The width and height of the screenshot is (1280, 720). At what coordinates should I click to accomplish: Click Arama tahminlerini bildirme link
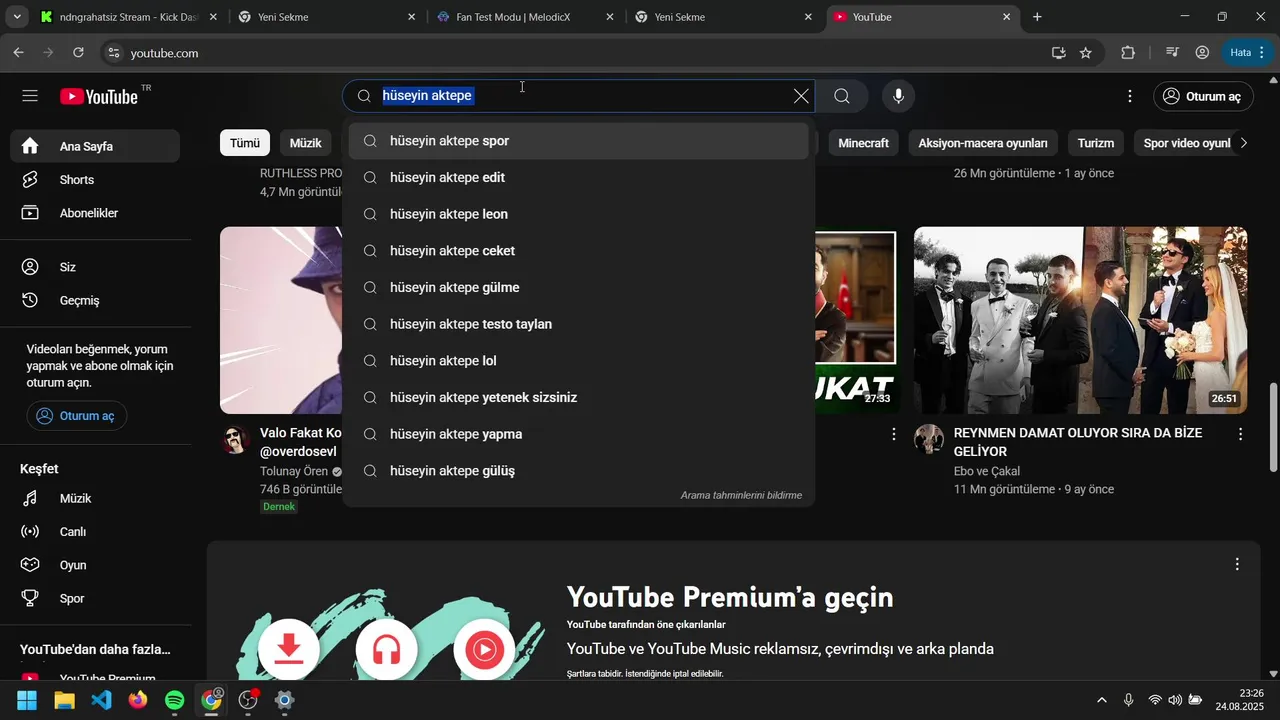(x=741, y=495)
